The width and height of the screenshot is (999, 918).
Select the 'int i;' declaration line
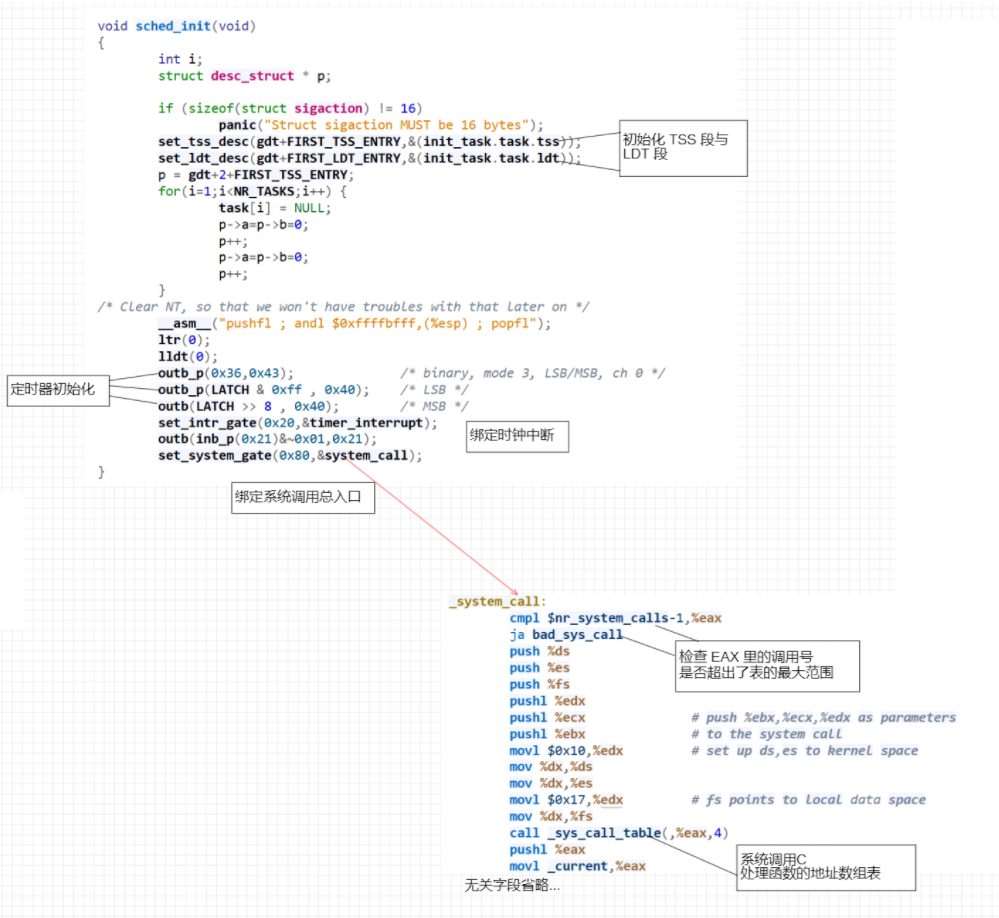(180, 59)
